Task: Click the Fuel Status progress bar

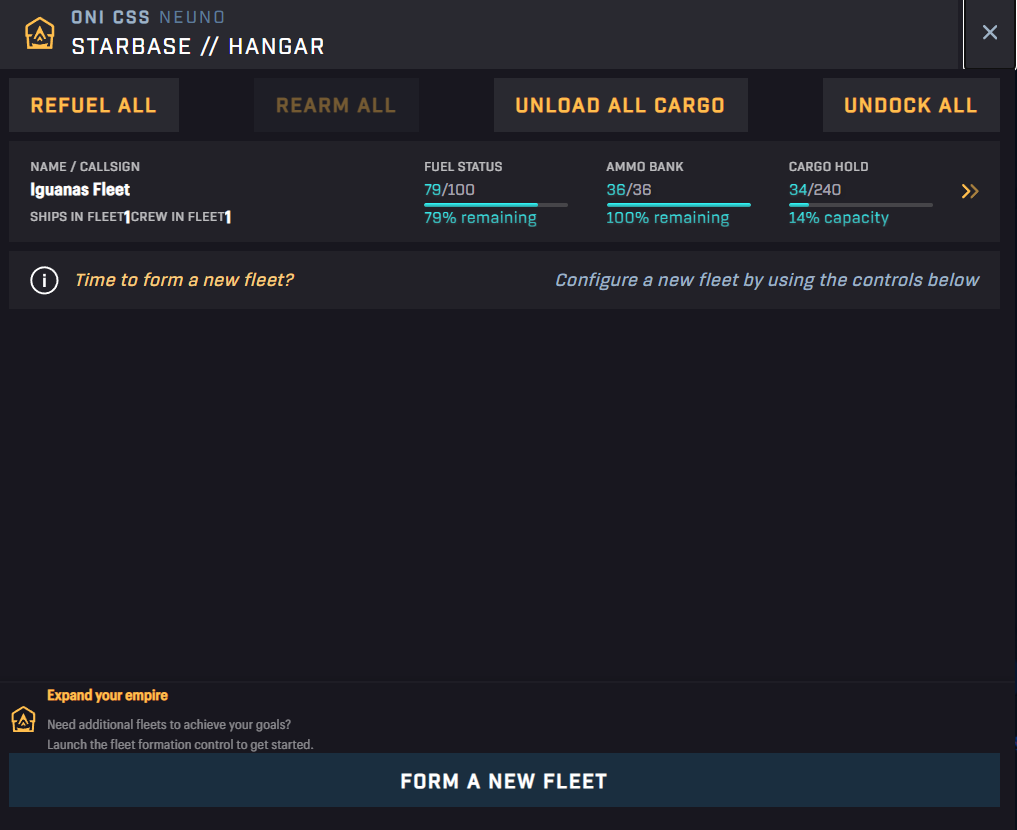Action: click(x=496, y=205)
